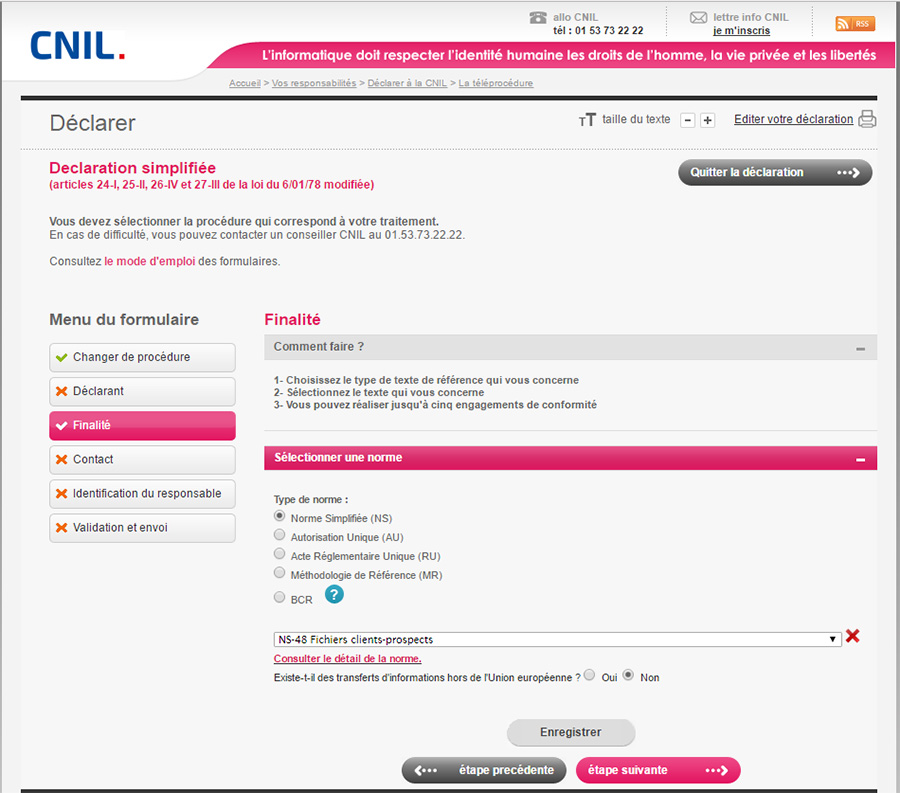
Task: Decrease text size with the minus button
Action: (688, 120)
